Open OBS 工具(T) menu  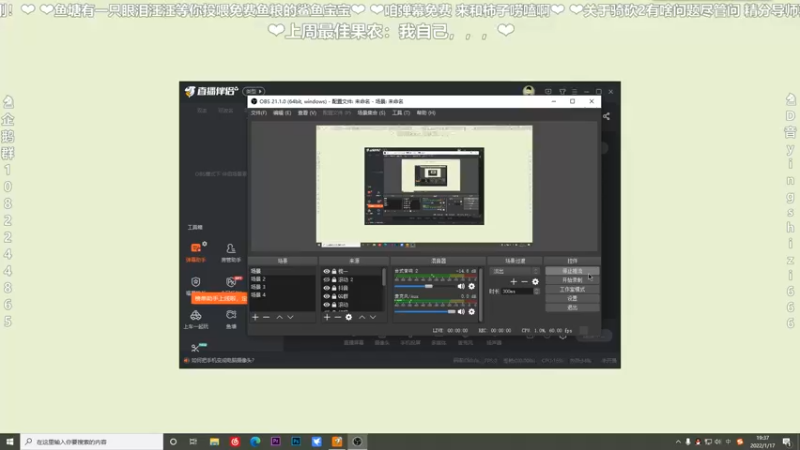tap(401, 113)
